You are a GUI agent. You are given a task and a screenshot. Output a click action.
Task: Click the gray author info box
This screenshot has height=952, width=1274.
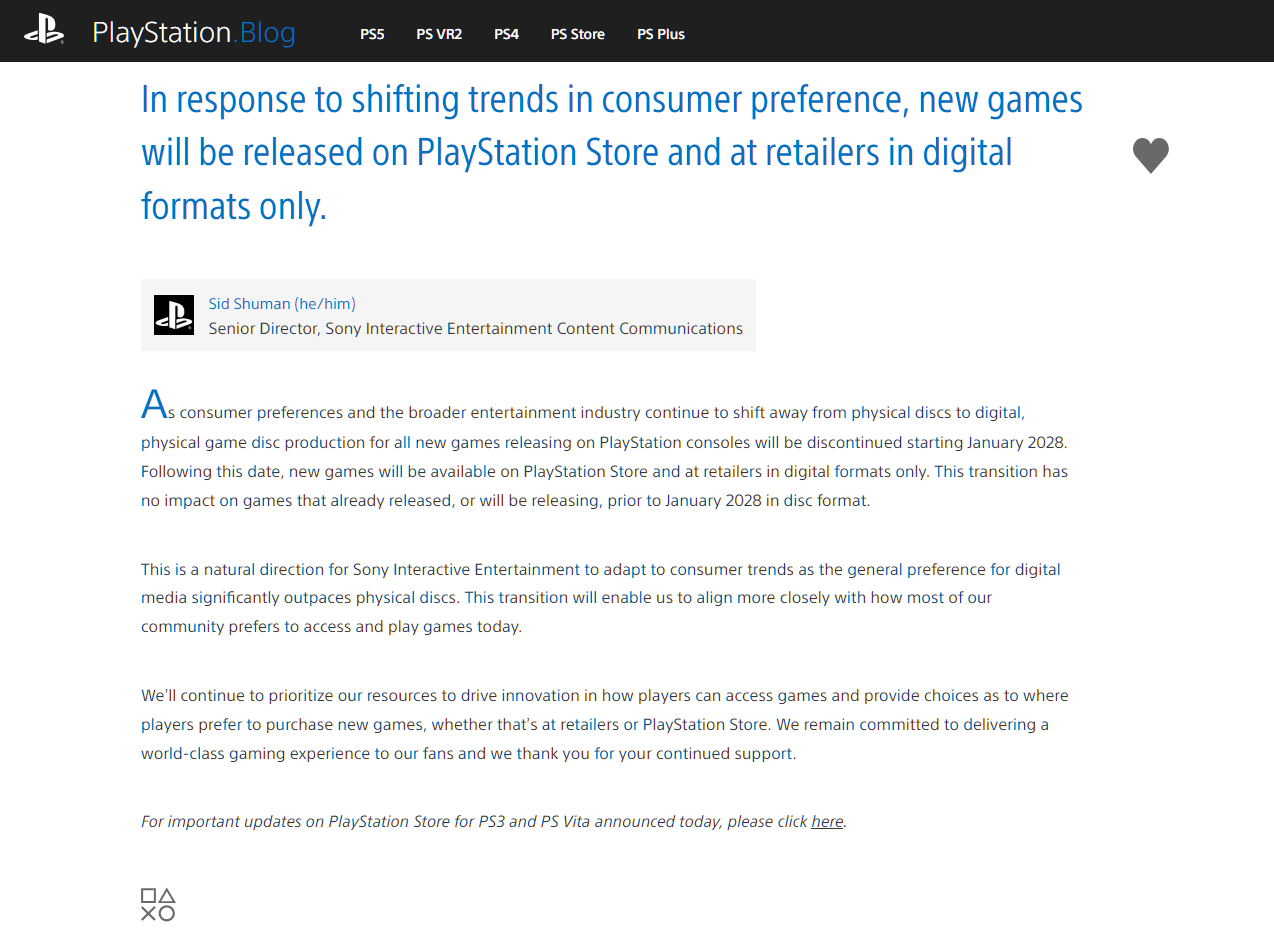448,315
